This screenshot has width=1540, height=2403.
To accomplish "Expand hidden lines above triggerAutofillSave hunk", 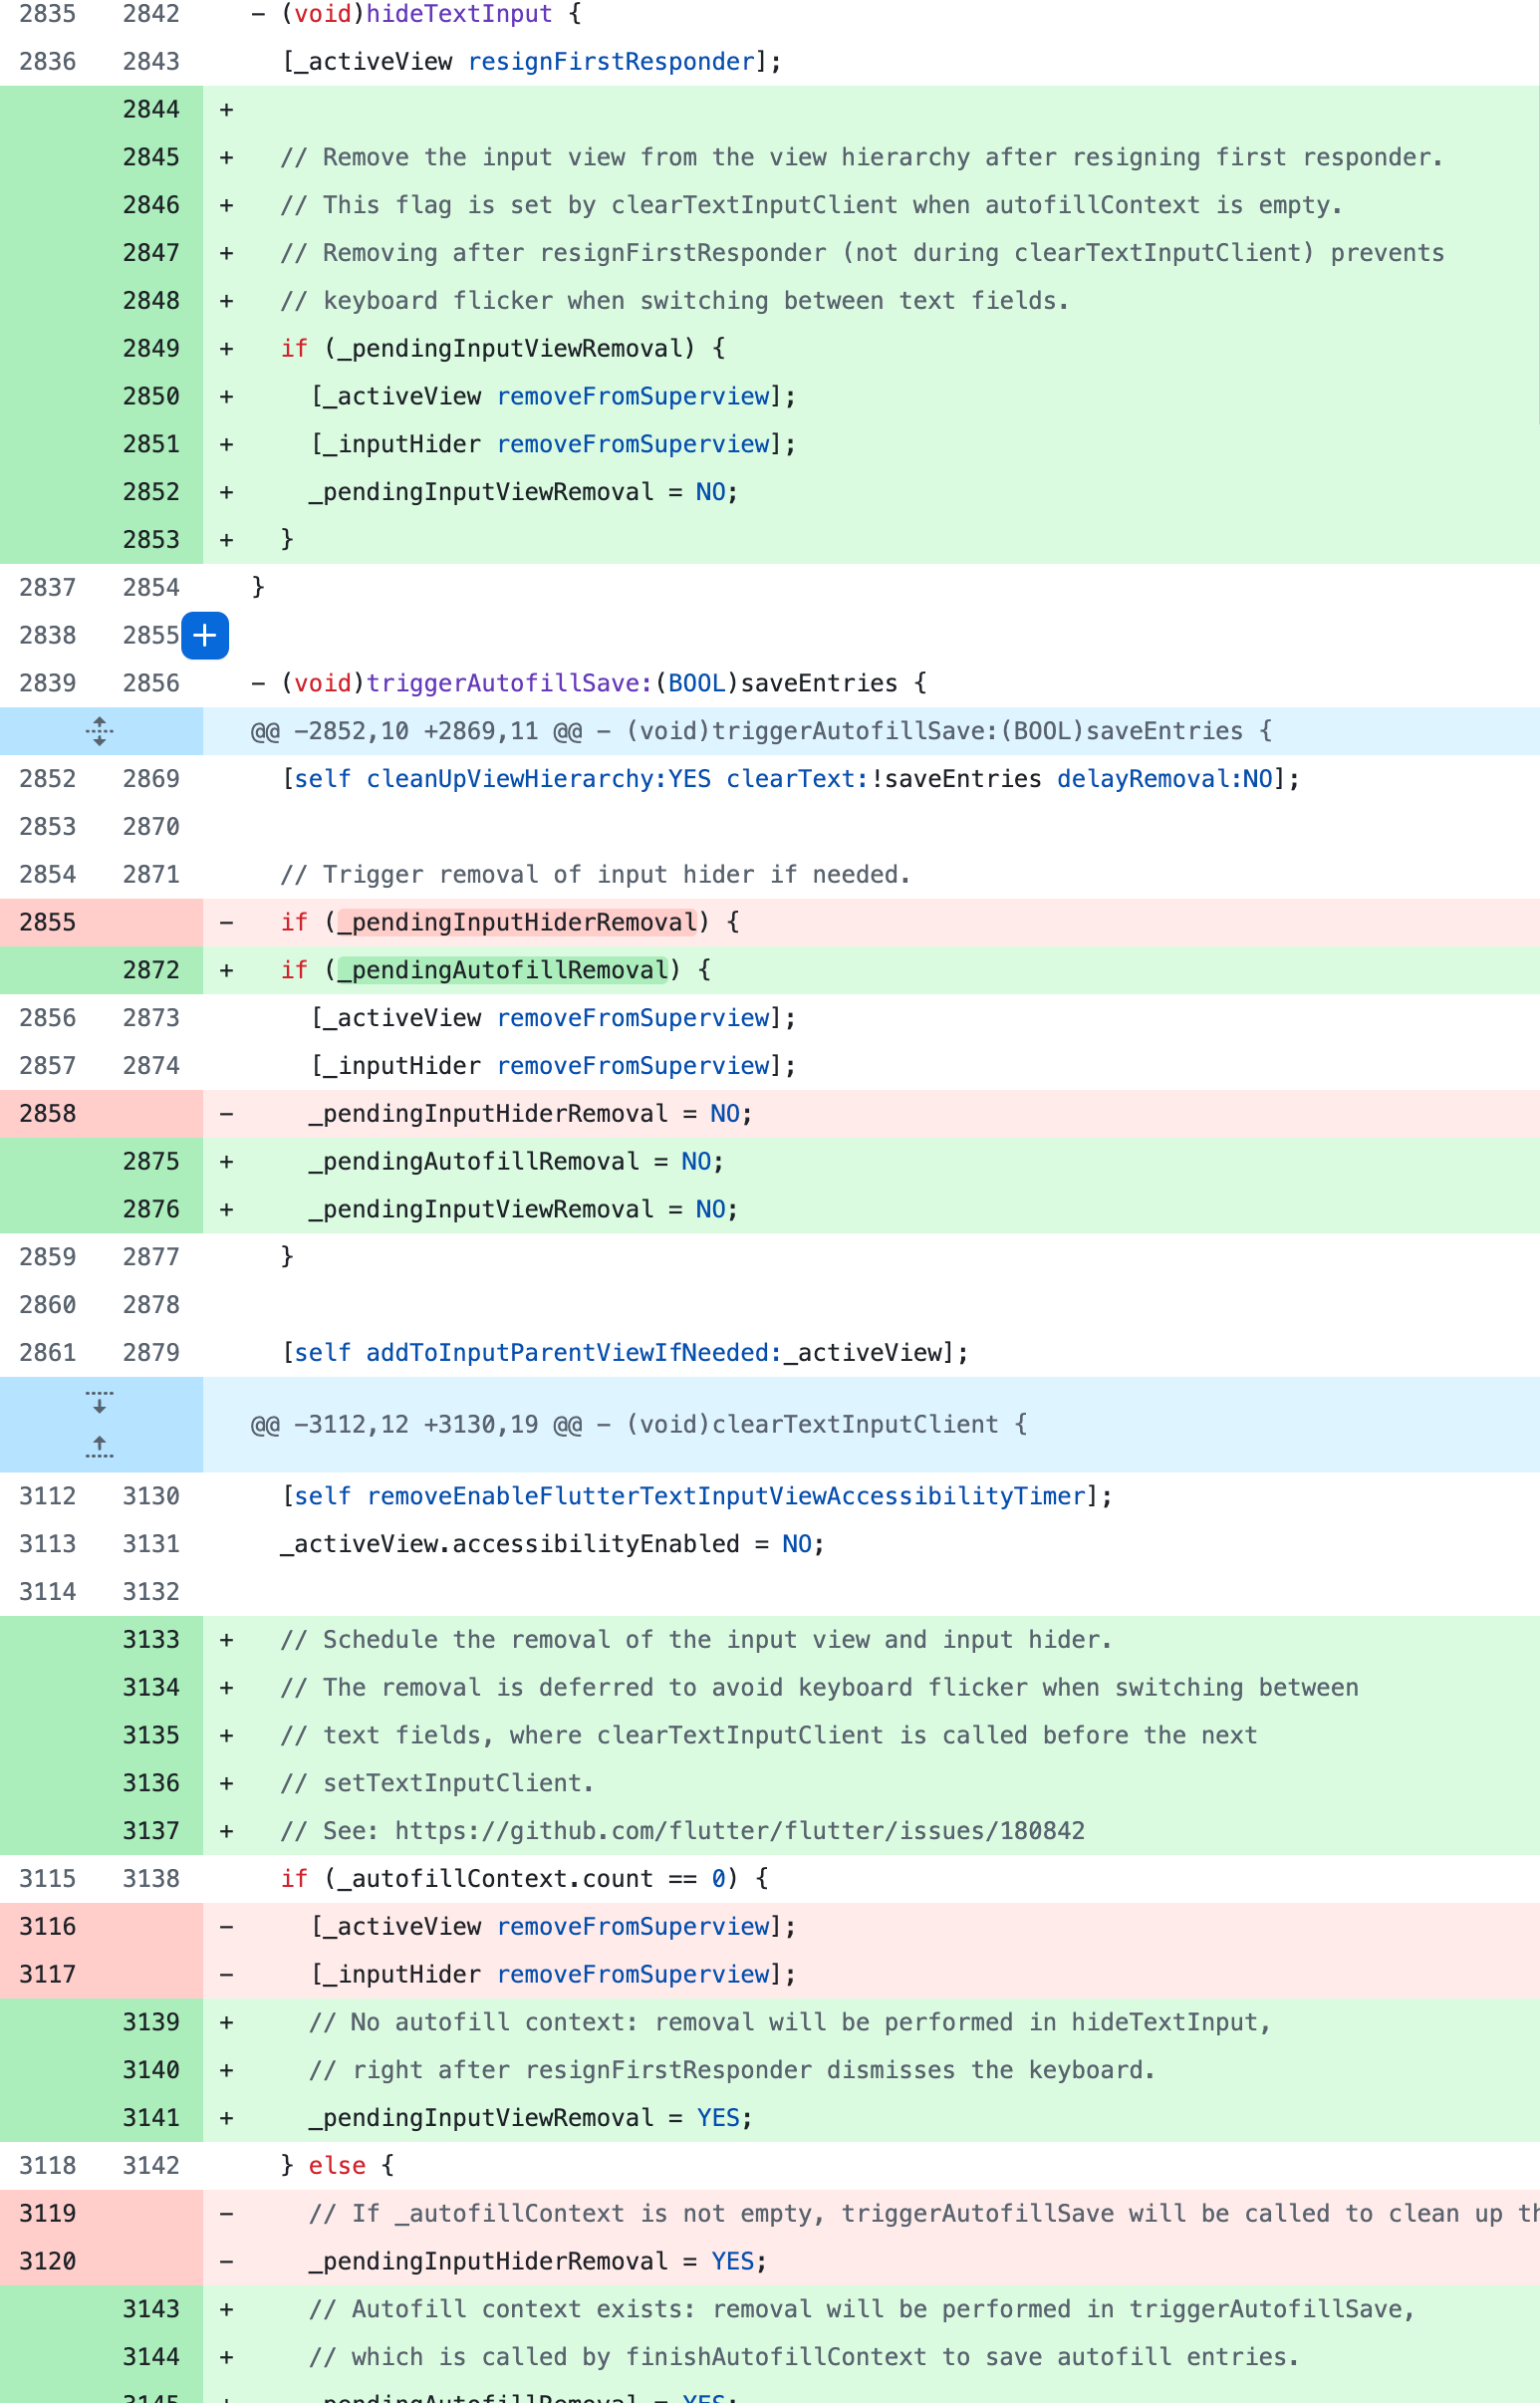I will 100,731.
